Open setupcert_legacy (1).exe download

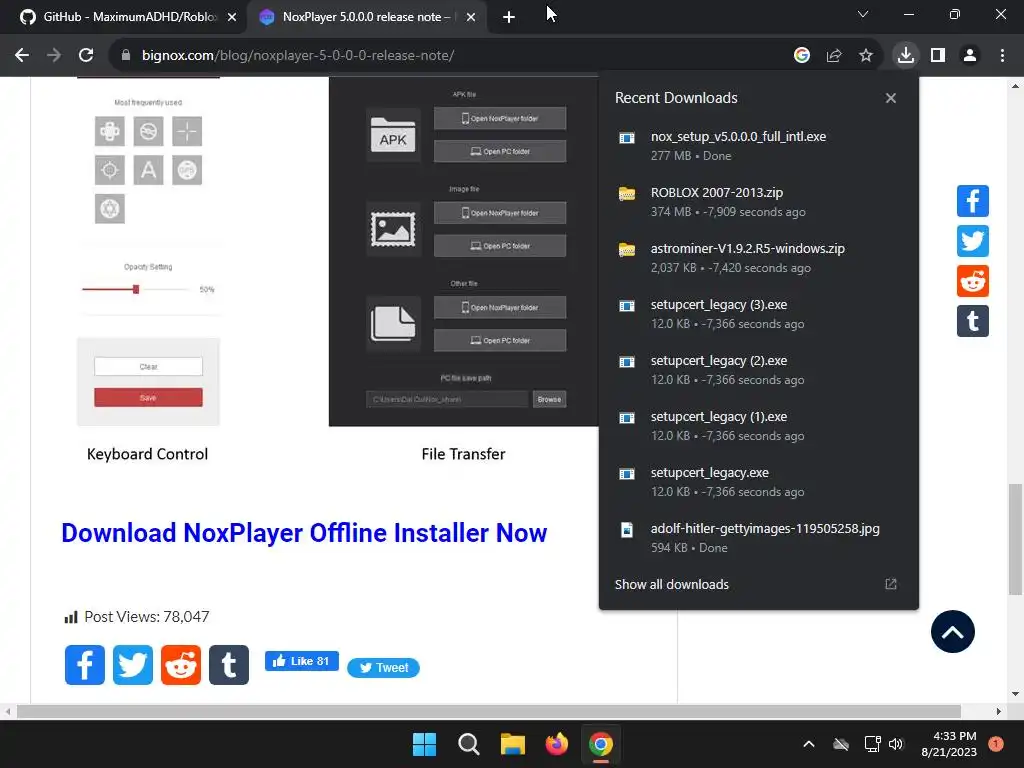758,426
